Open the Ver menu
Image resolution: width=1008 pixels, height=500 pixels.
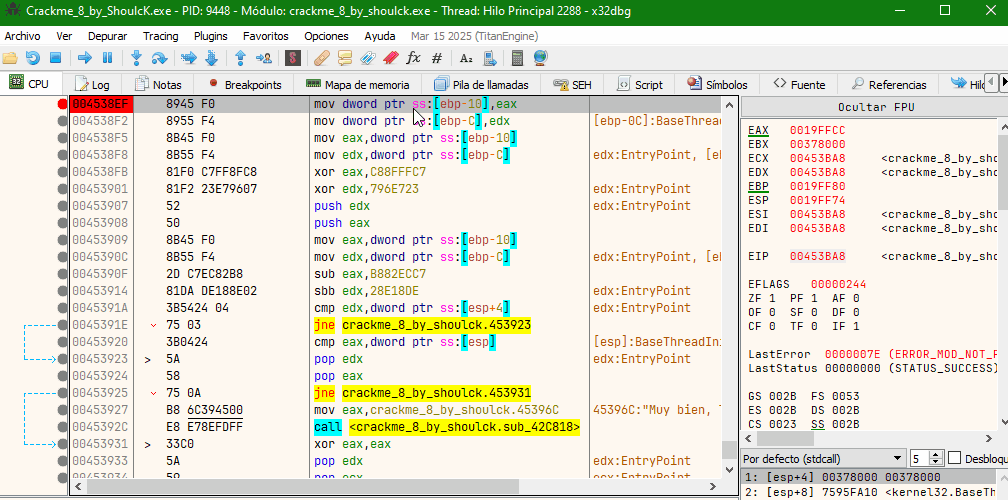64,36
